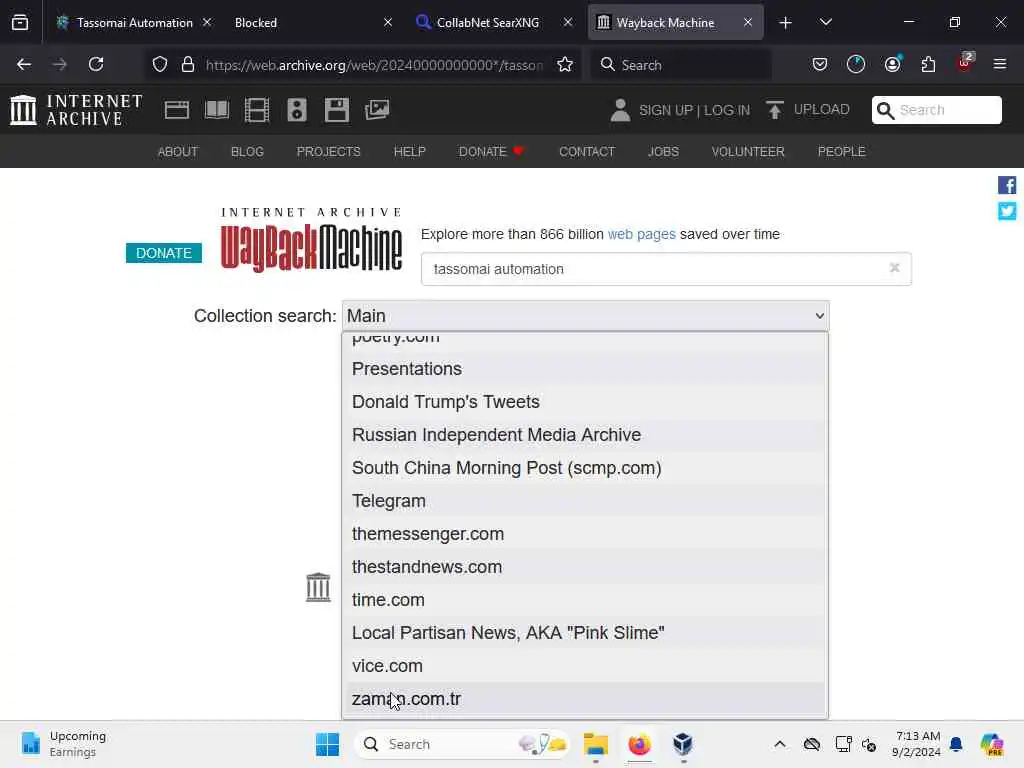Click the user avatar icon by Sign Up
The height and width of the screenshot is (768, 1024).
point(620,110)
